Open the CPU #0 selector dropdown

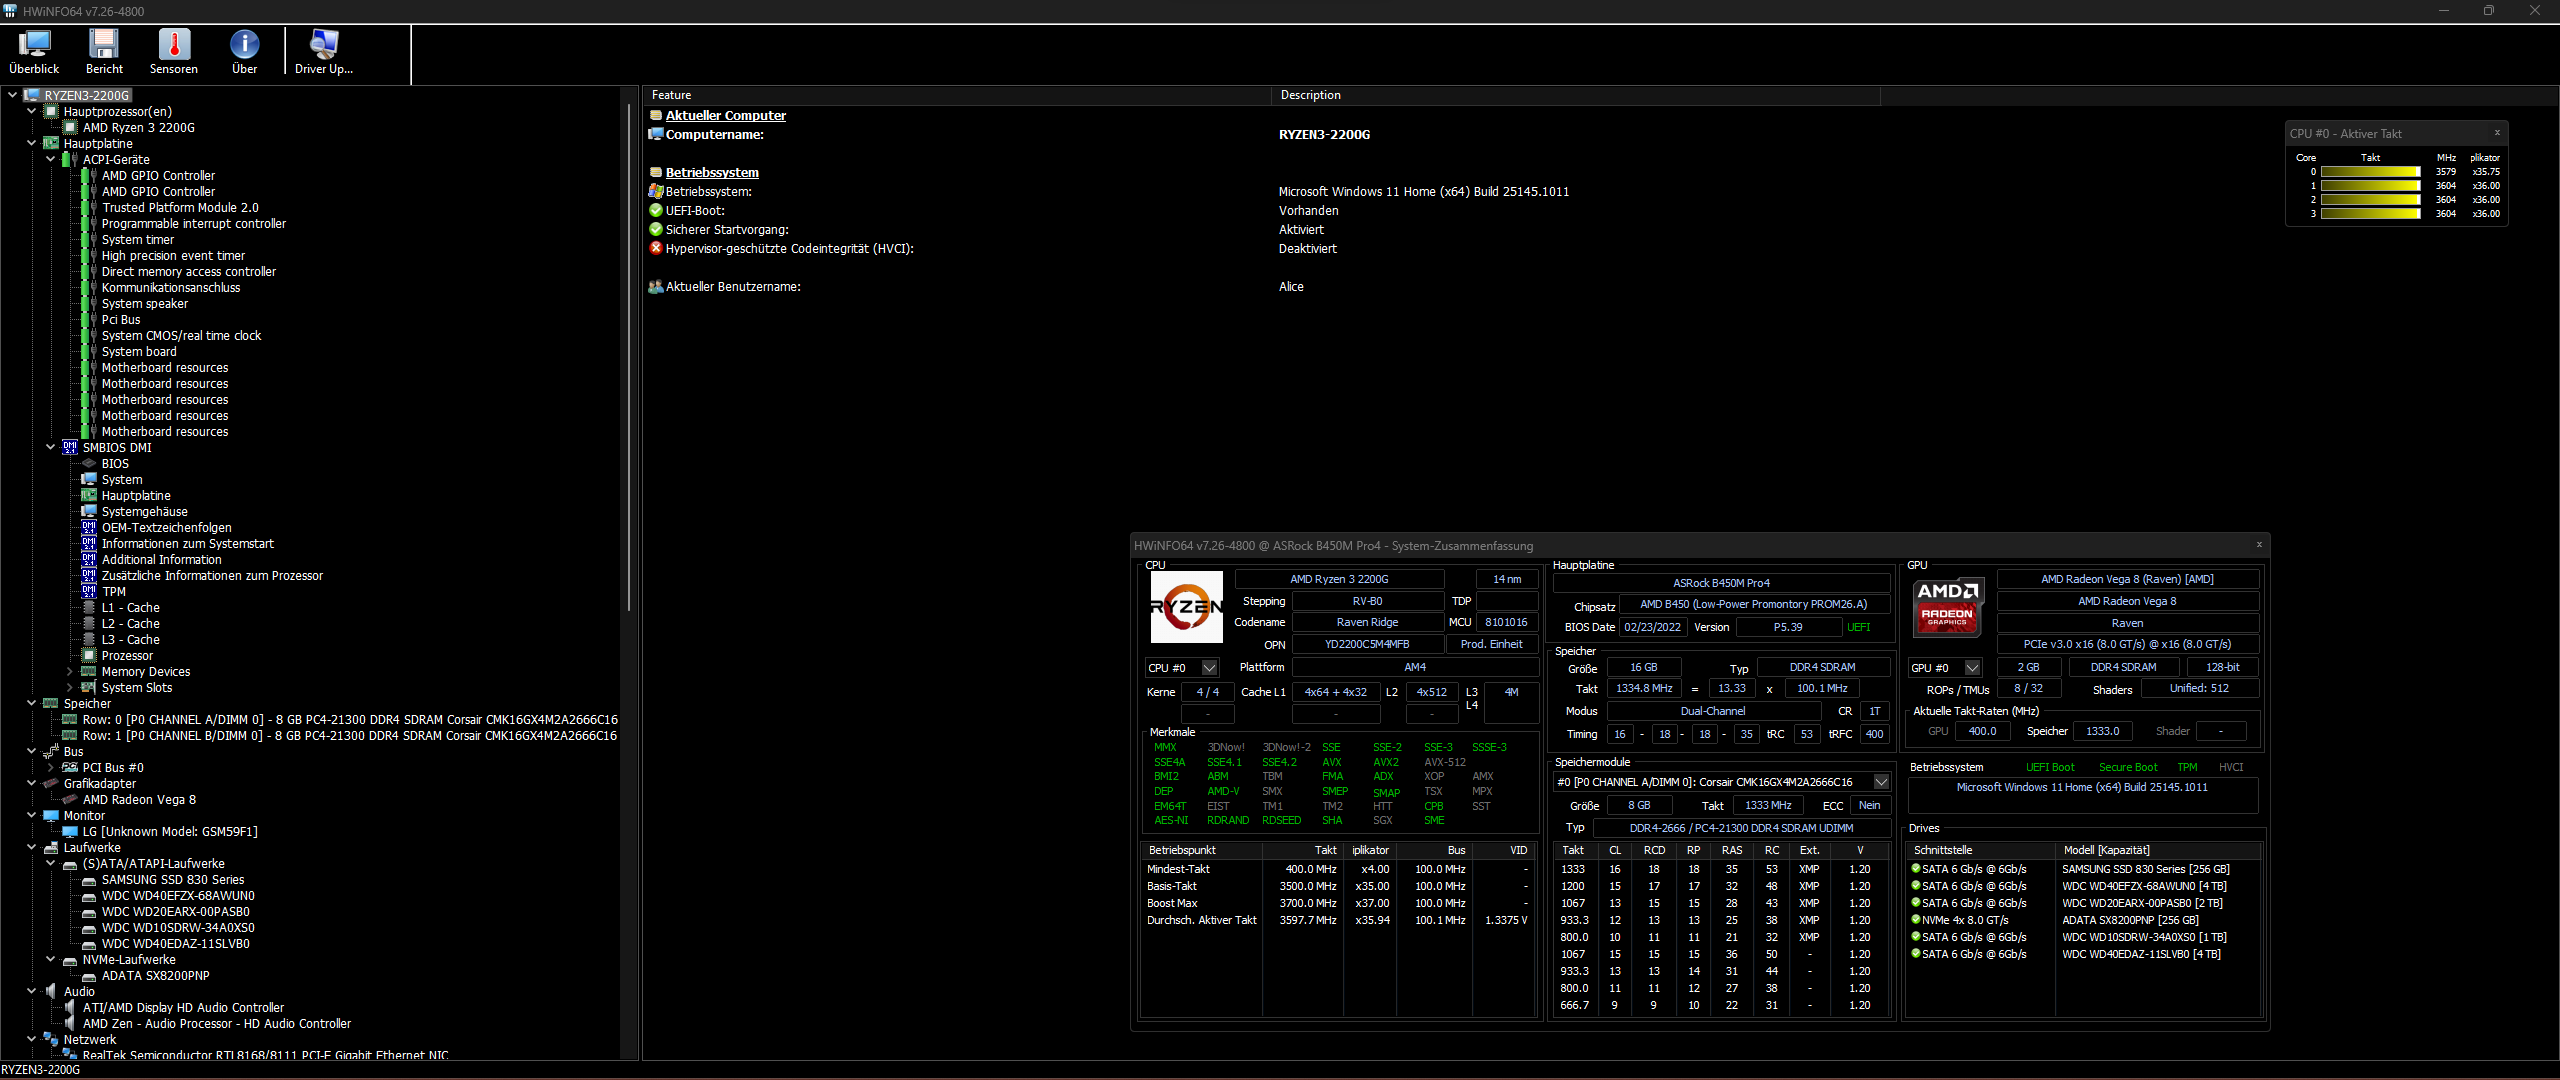click(1209, 668)
